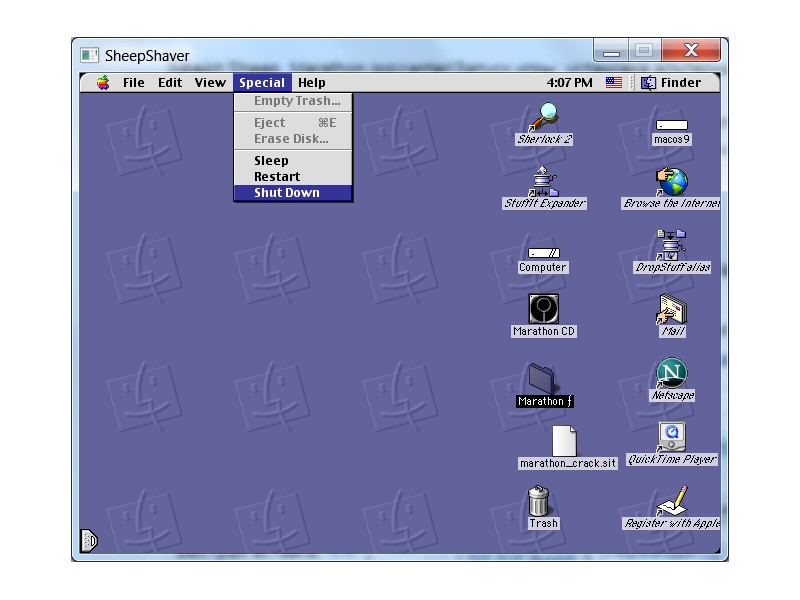Open the View menu
The height and width of the screenshot is (600, 800).
point(210,83)
